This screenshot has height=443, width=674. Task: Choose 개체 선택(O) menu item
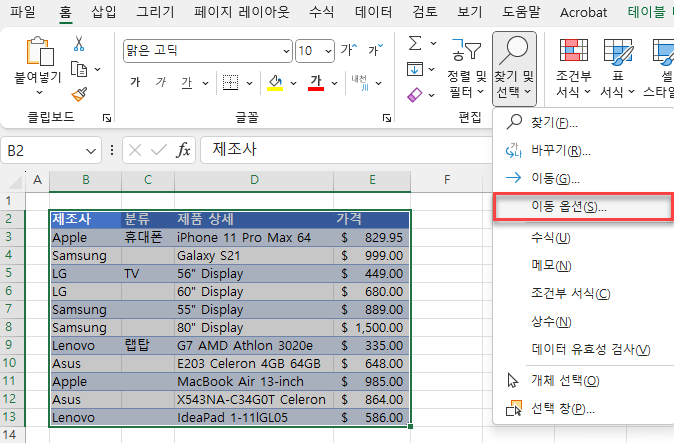tap(583, 380)
